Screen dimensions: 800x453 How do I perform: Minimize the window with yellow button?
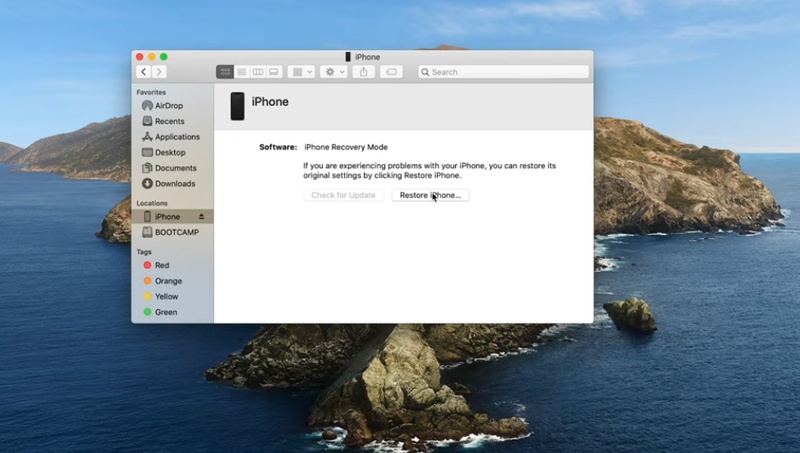[x=152, y=57]
